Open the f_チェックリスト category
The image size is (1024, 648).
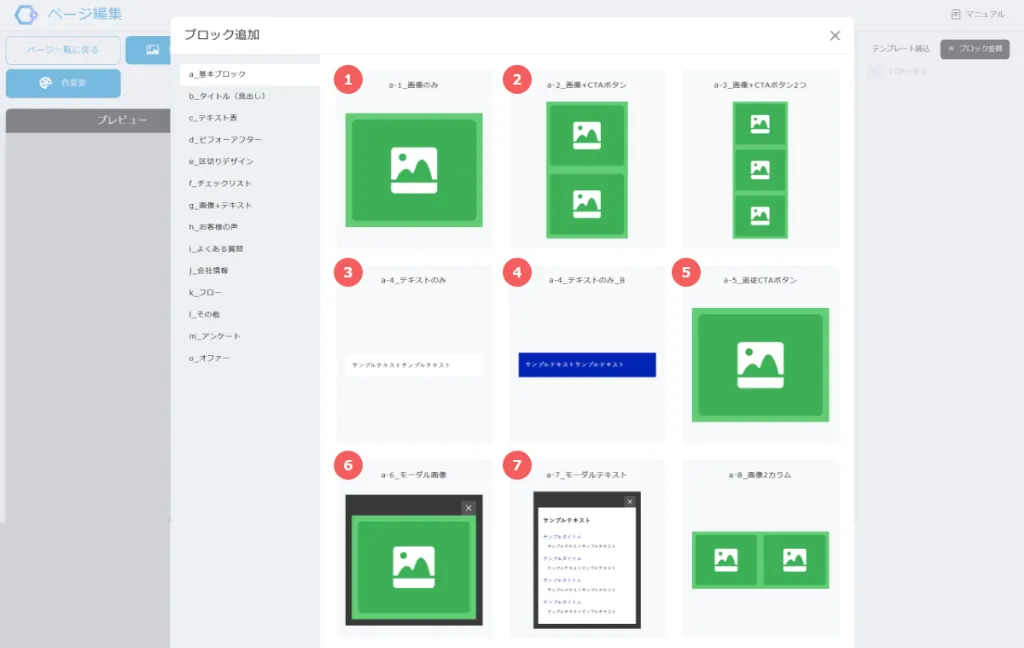[220, 183]
